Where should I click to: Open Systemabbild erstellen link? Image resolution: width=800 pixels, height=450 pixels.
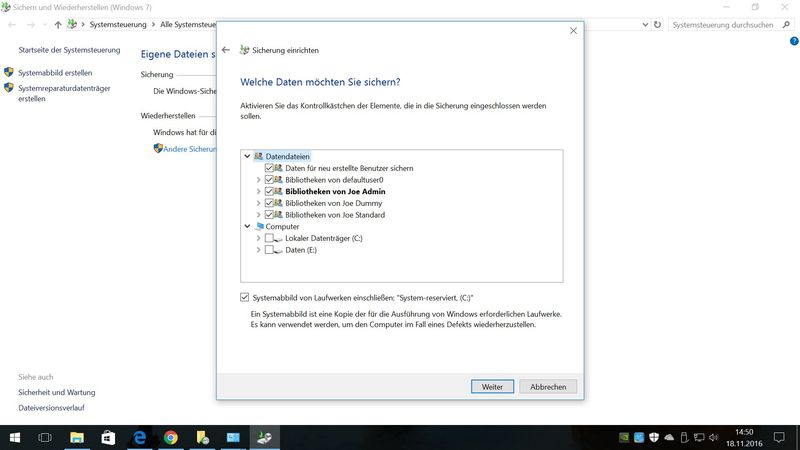pos(55,73)
